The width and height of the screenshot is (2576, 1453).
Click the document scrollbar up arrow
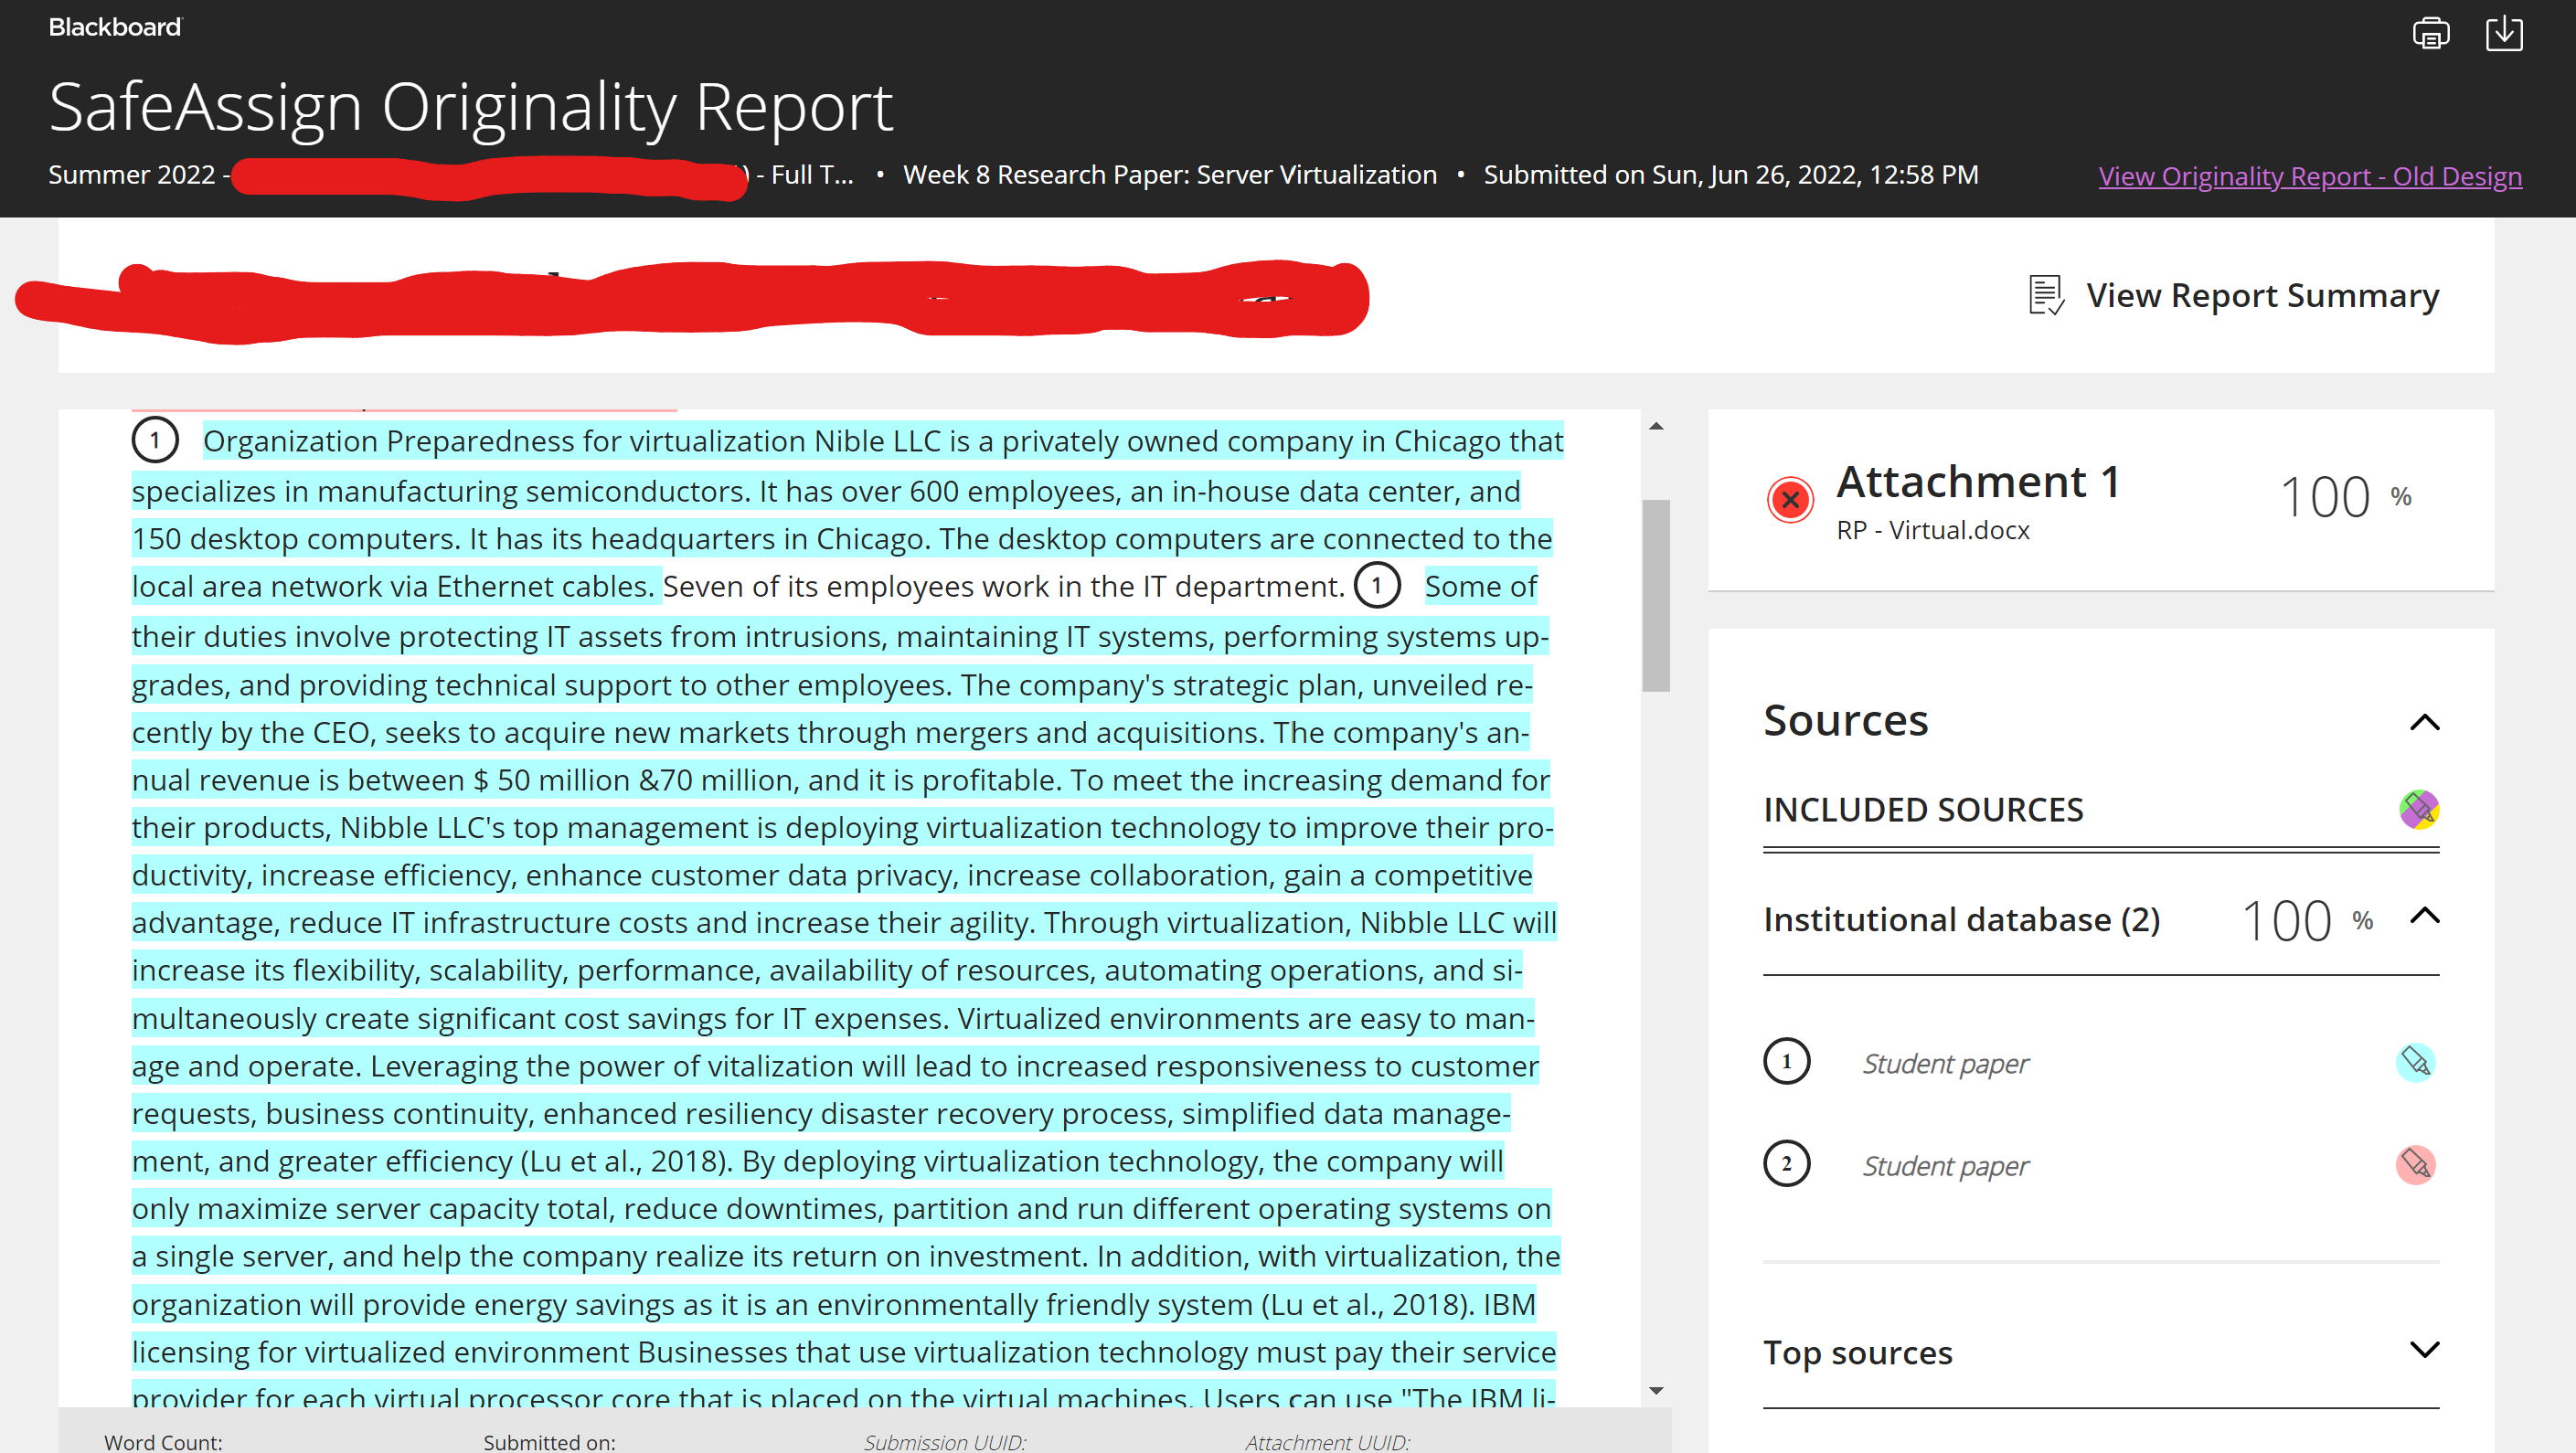click(1656, 426)
